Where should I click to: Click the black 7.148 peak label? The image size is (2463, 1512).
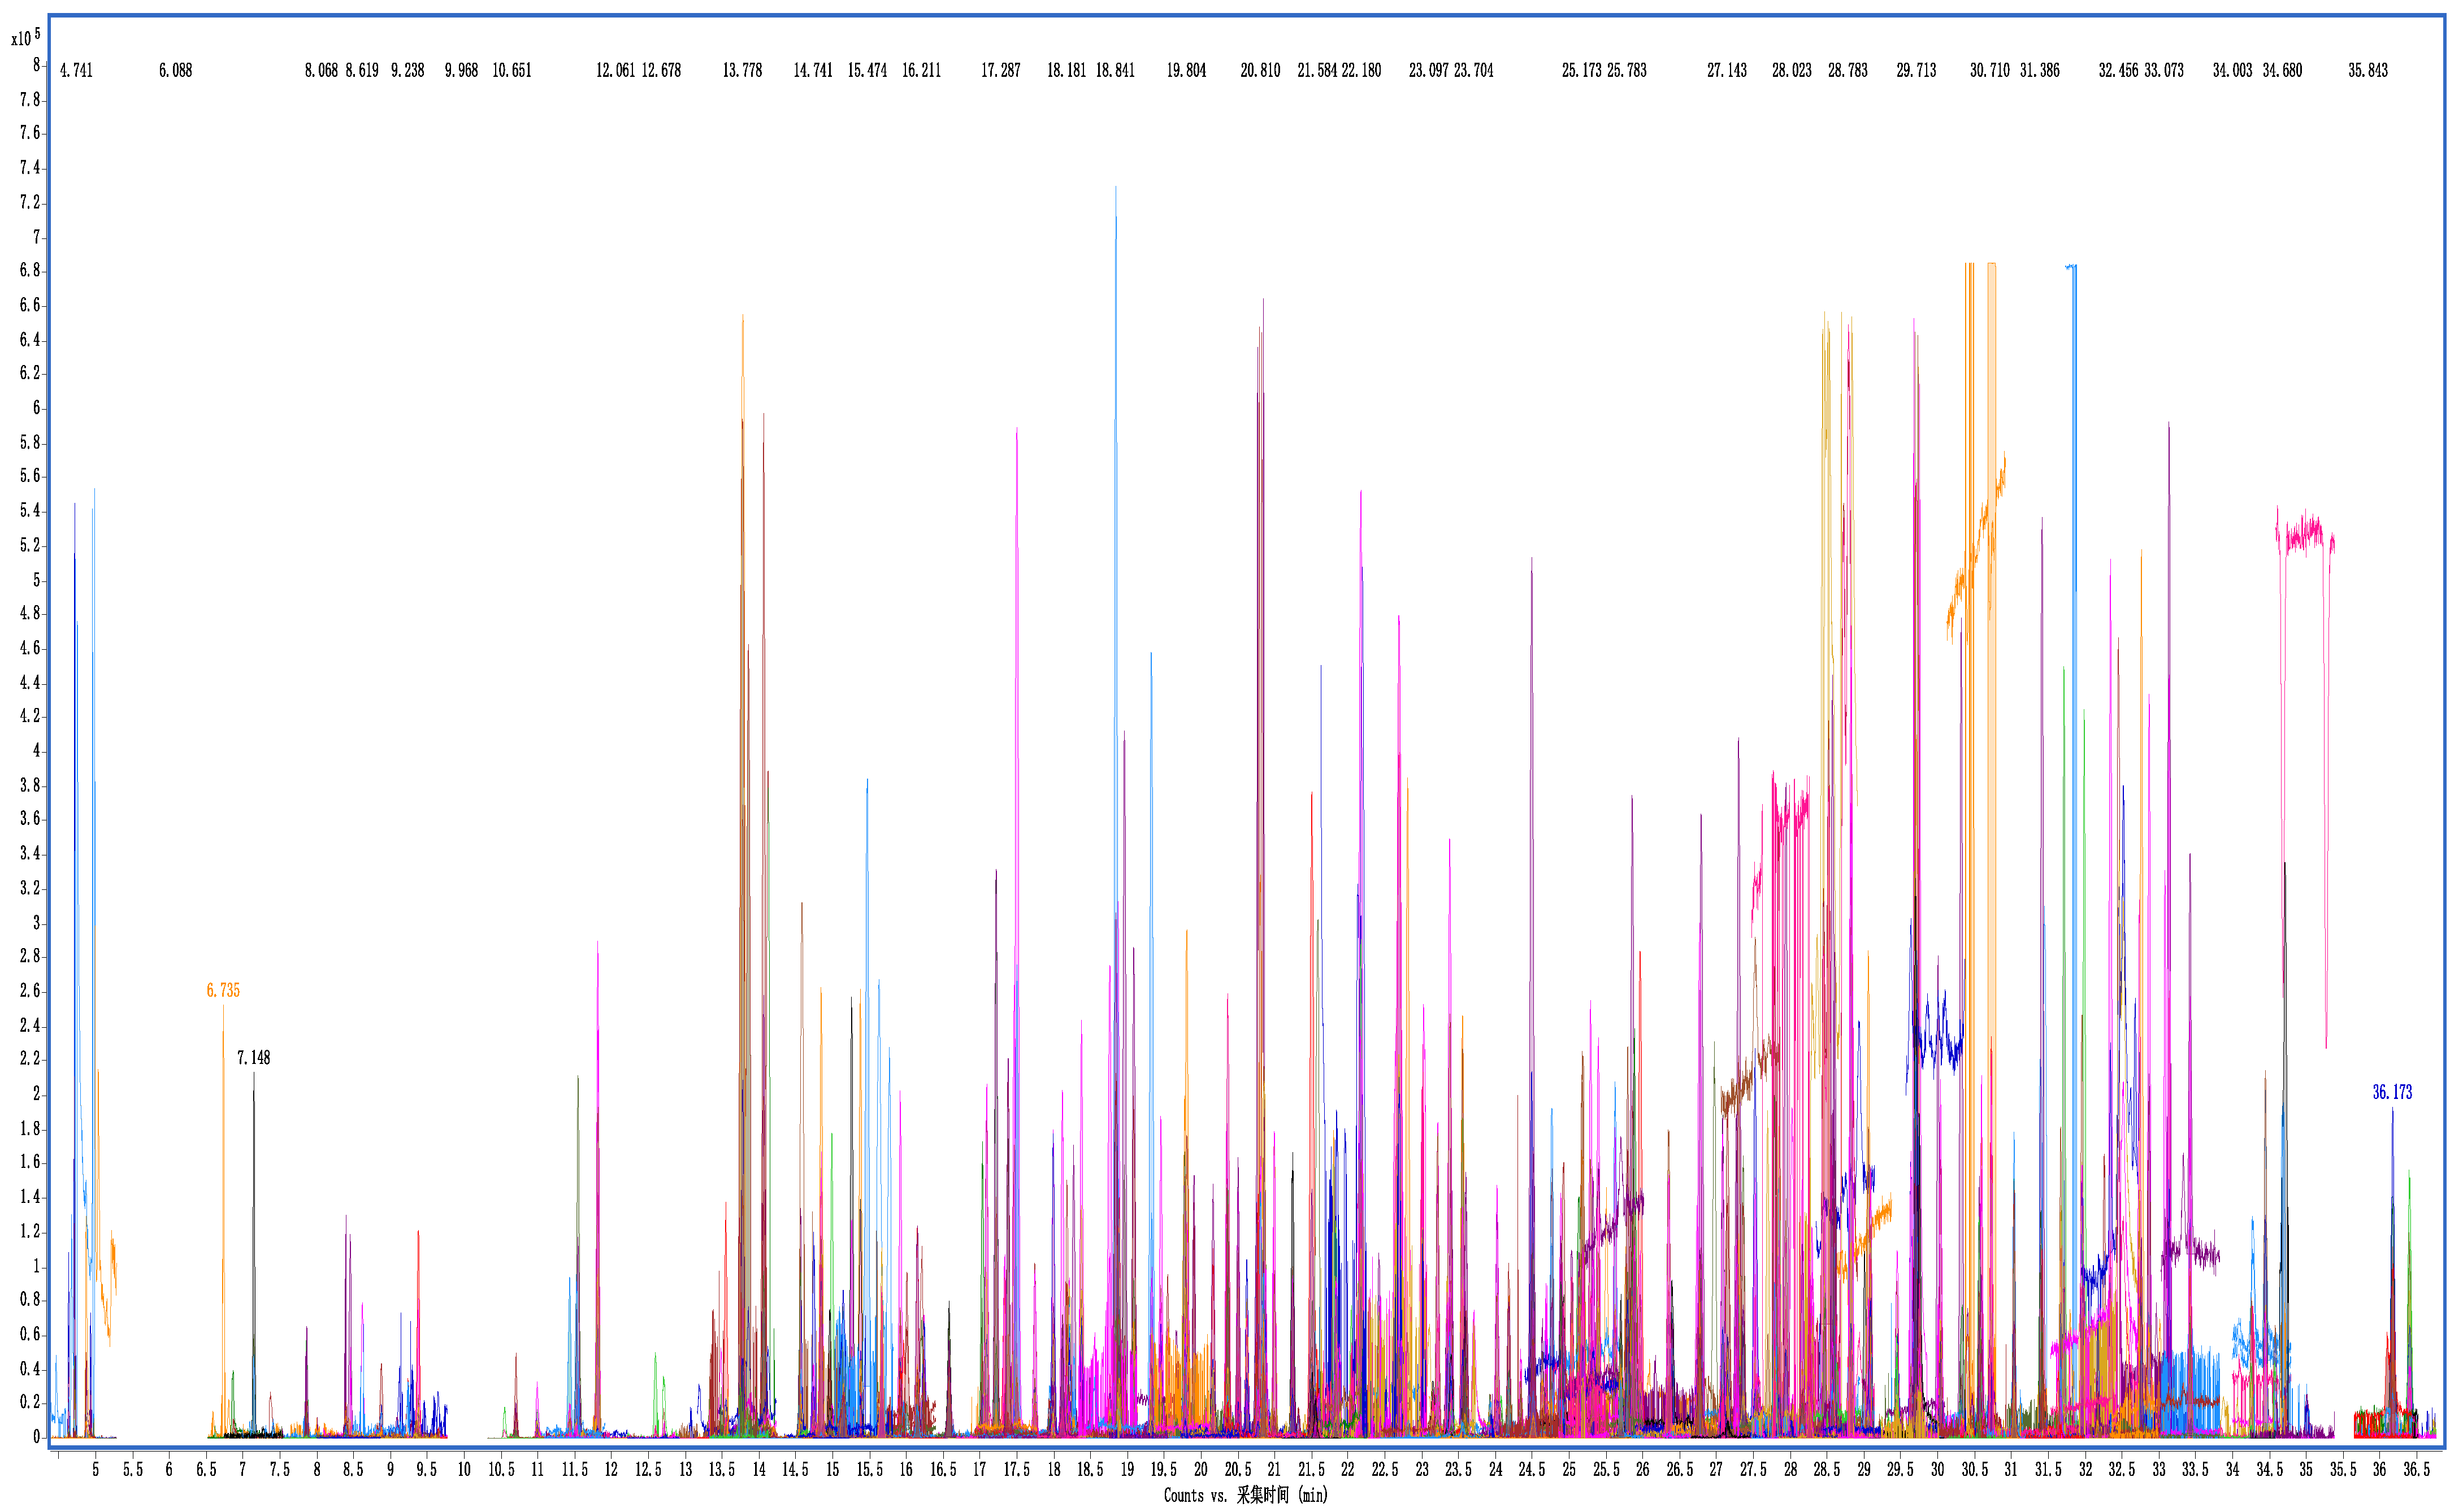click(253, 1057)
